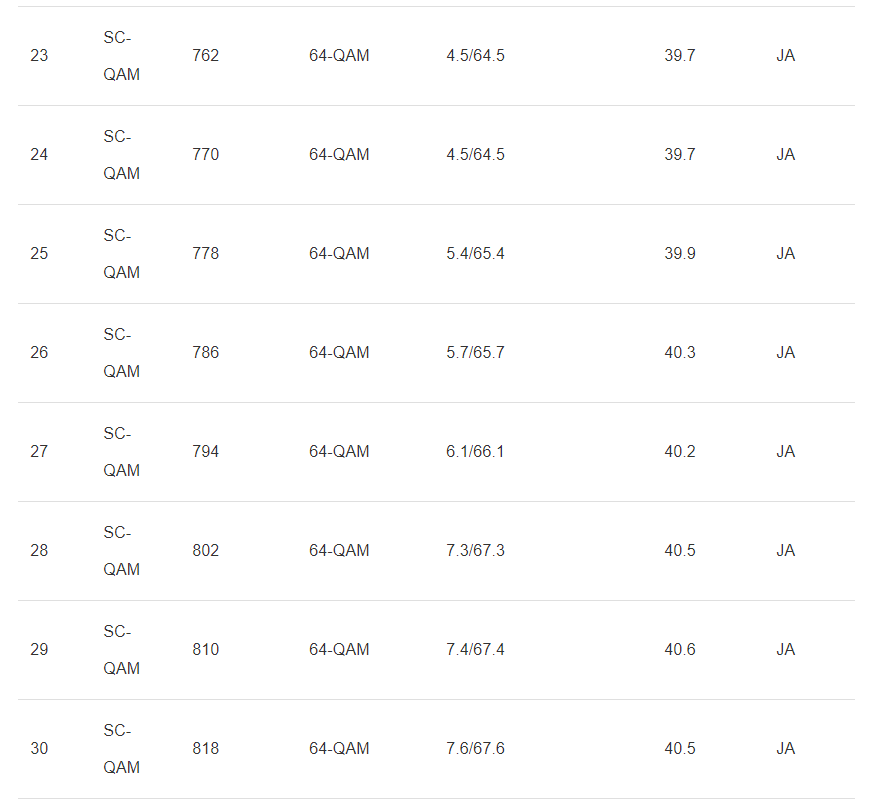Click the 7.3/67.3 power cell

point(475,551)
